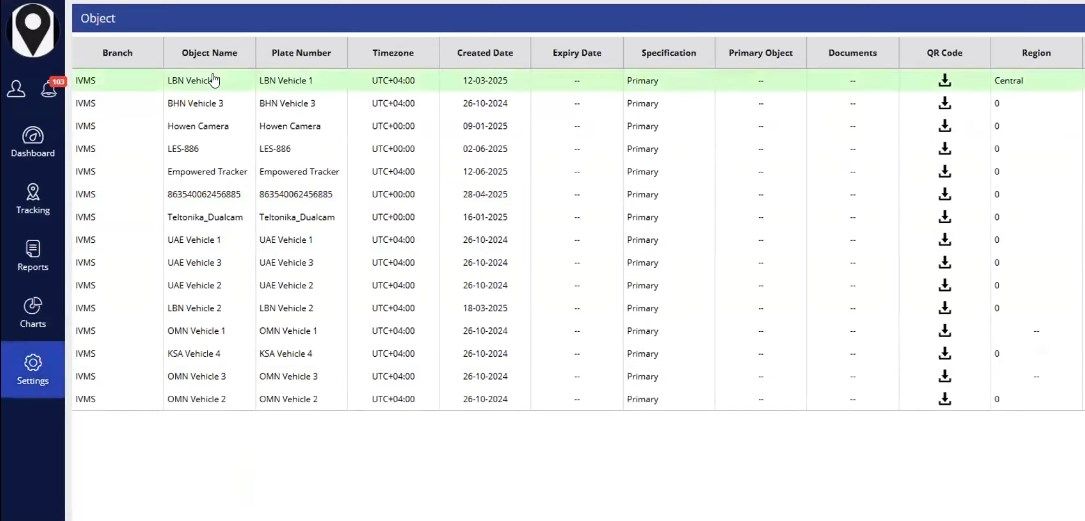Viewport: 1085px width, 521px height.
Task: Click the Region column header
Action: point(1037,53)
